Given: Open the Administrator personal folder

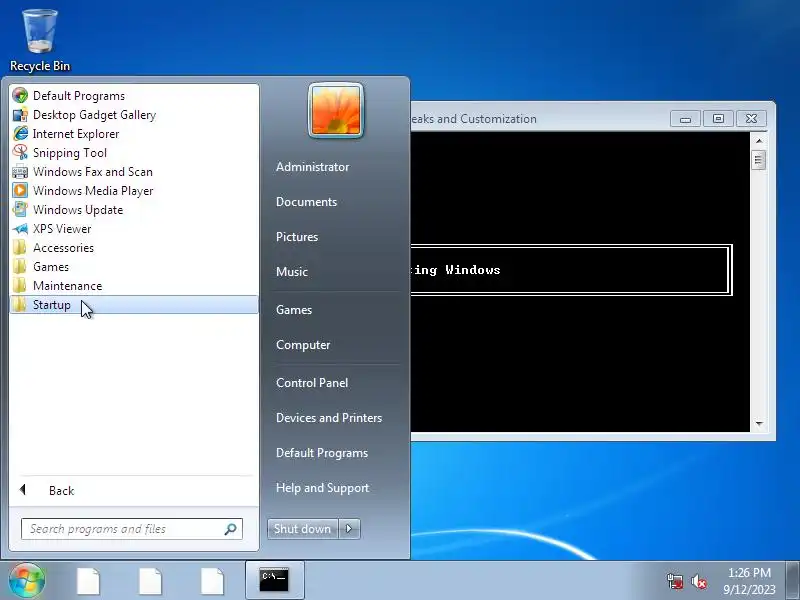Looking at the screenshot, I should [x=312, y=167].
